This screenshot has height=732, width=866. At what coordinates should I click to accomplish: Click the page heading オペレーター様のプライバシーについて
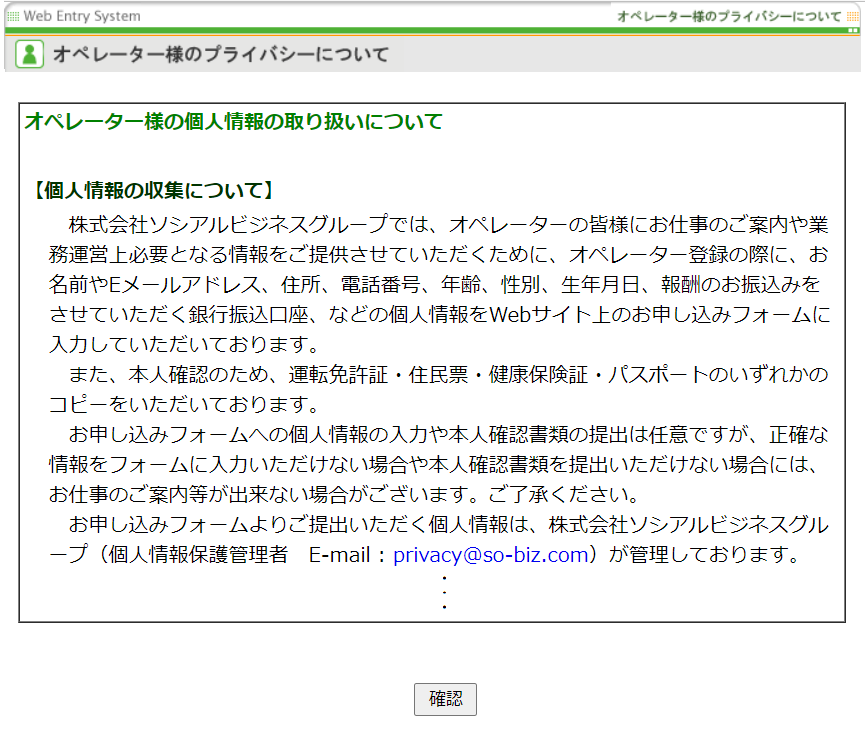(x=221, y=54)
